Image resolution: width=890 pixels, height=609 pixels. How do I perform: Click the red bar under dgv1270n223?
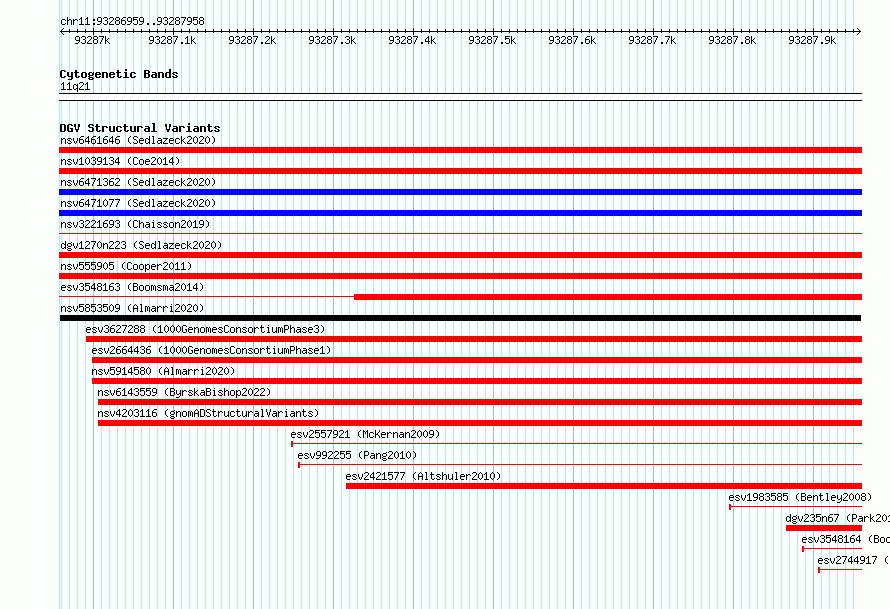point(460,255)
